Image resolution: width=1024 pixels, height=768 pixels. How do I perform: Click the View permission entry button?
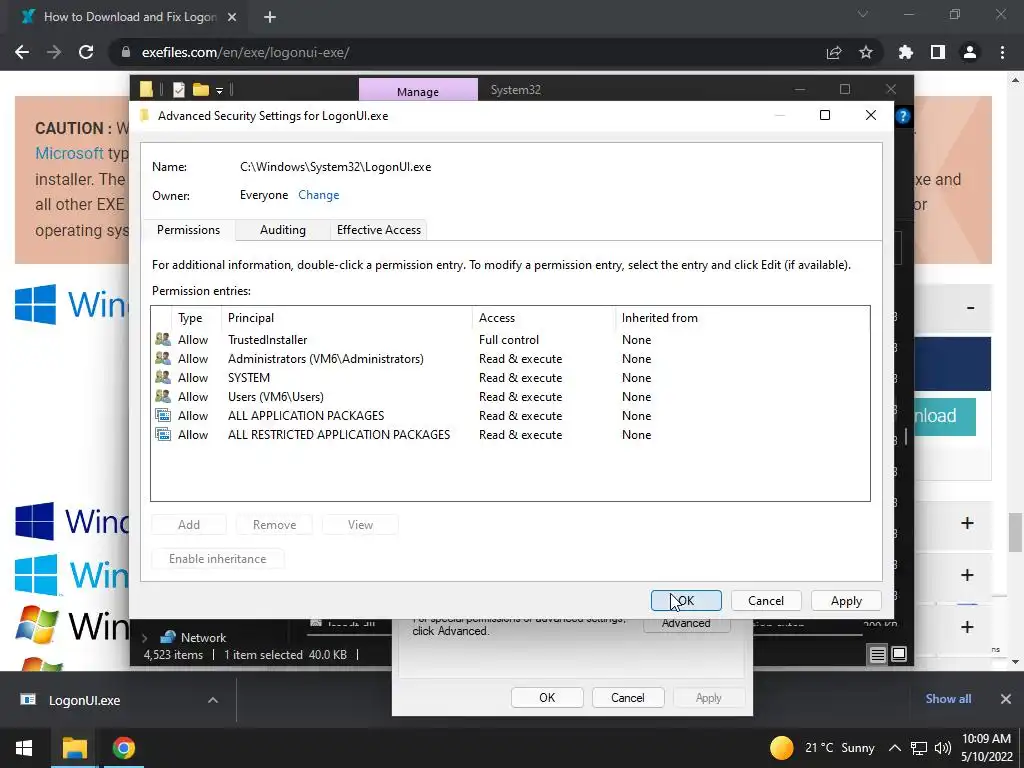[x=360, y=525]
